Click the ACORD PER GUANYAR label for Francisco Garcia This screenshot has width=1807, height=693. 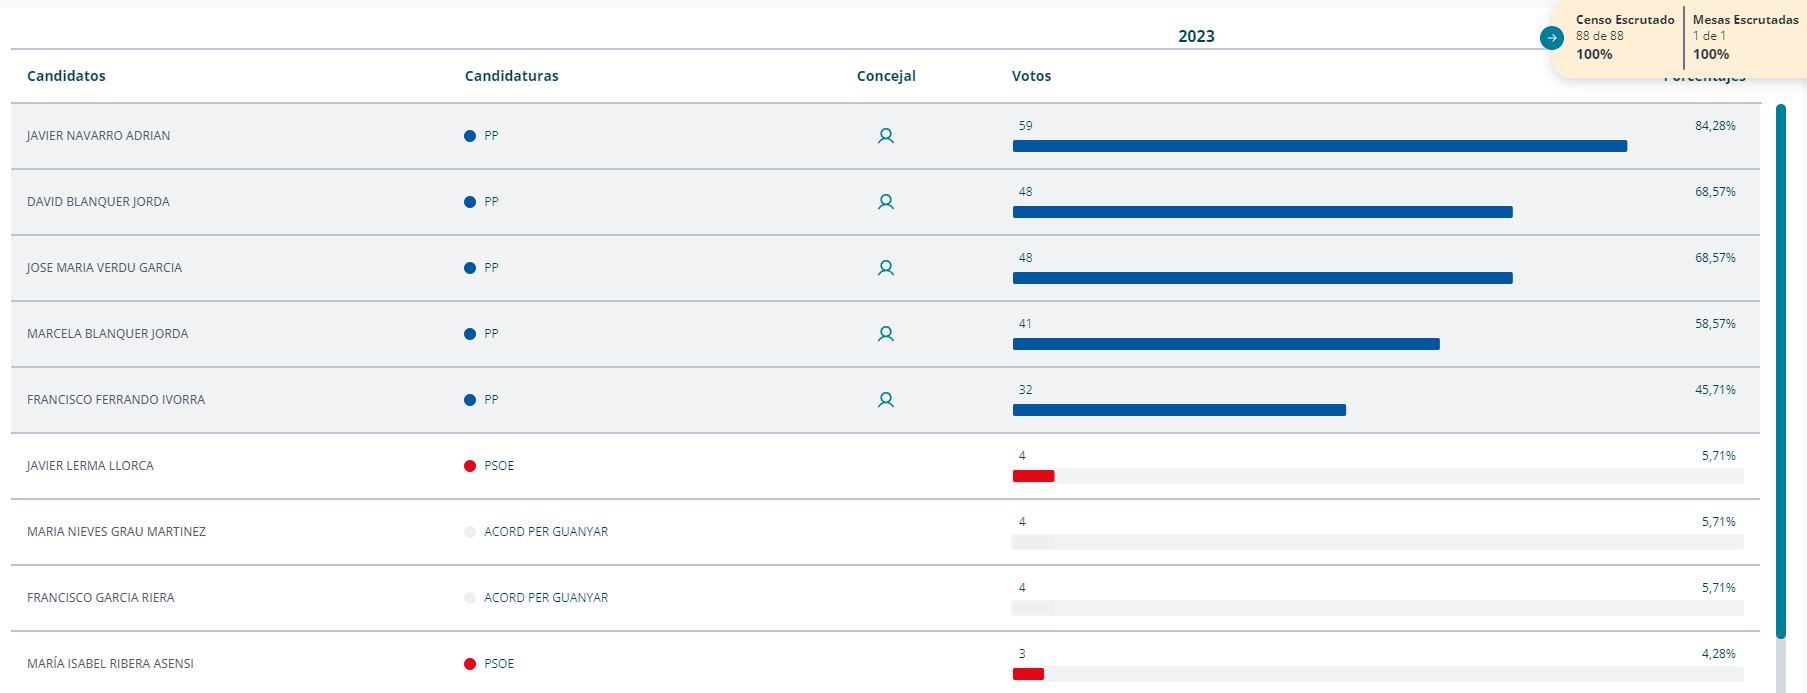point(545,598)
